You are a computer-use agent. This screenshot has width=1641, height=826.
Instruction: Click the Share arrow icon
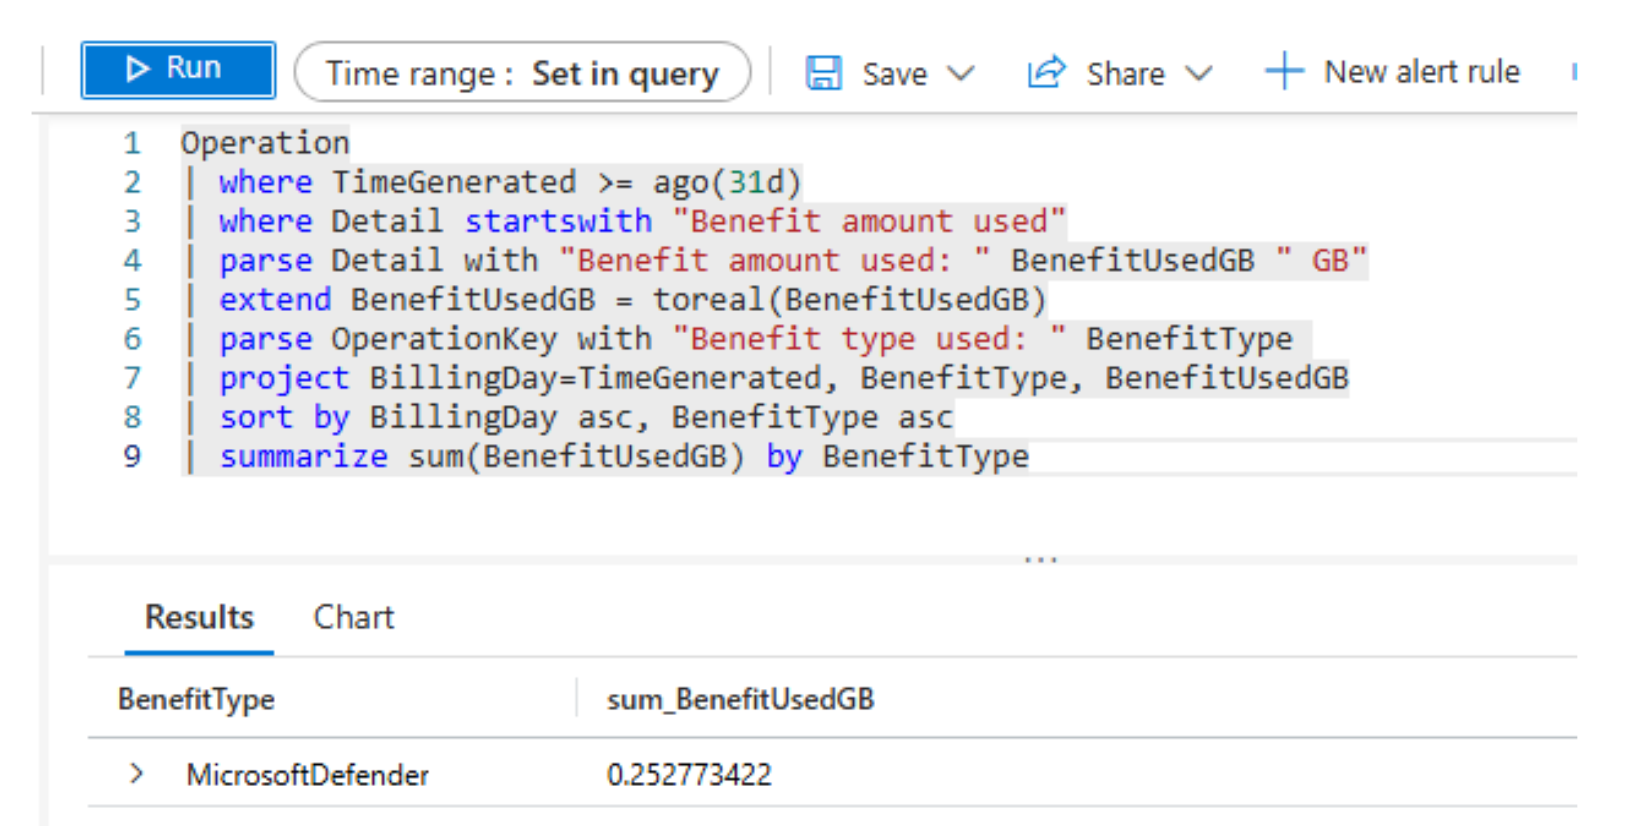[x=1046, y=73]
